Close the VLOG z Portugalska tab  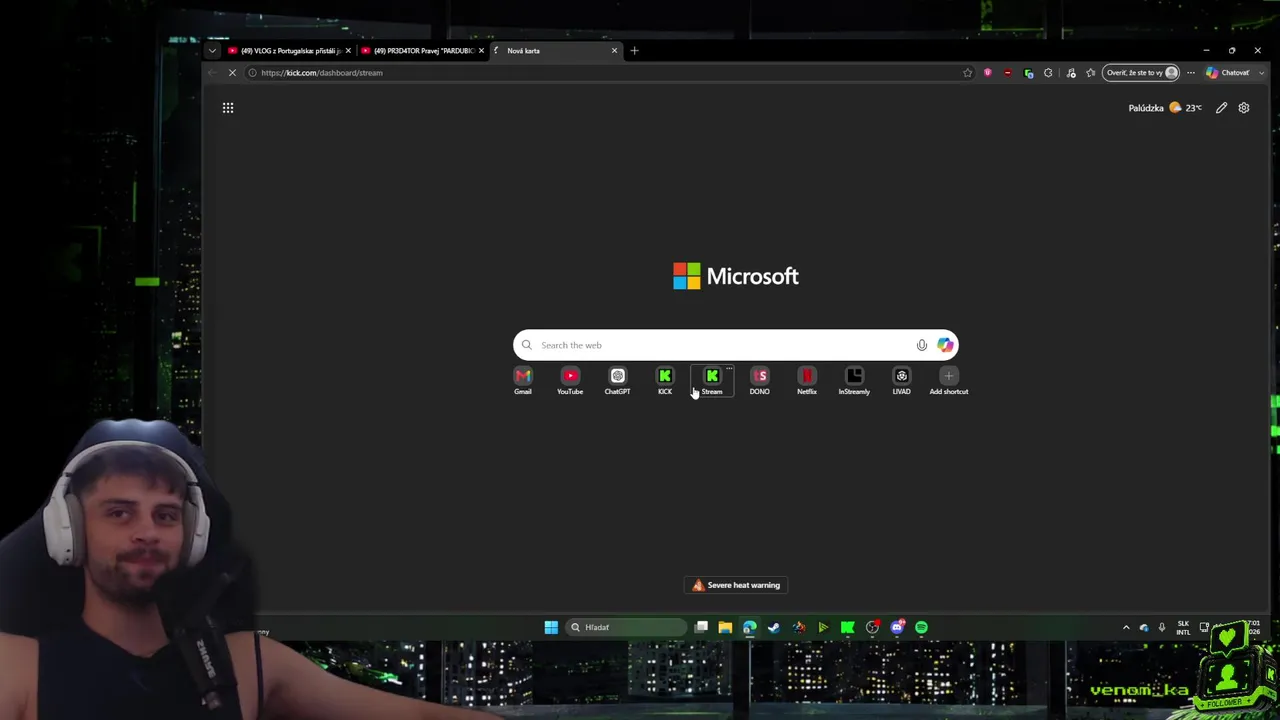coord(348,51)
